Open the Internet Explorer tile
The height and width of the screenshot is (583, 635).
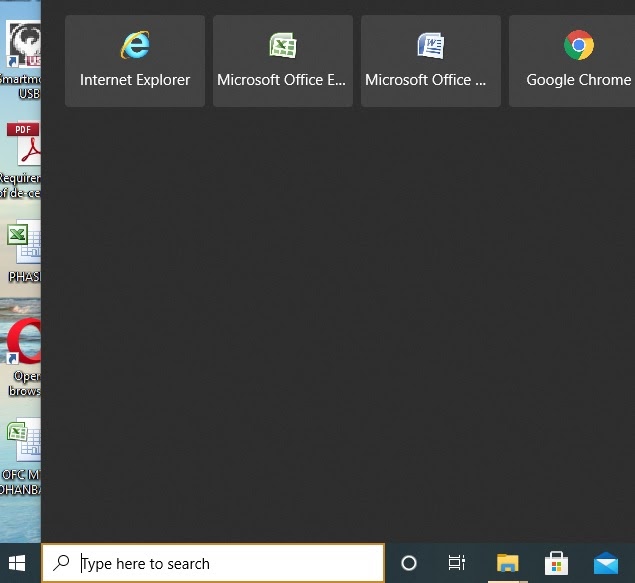click(135, 61)
